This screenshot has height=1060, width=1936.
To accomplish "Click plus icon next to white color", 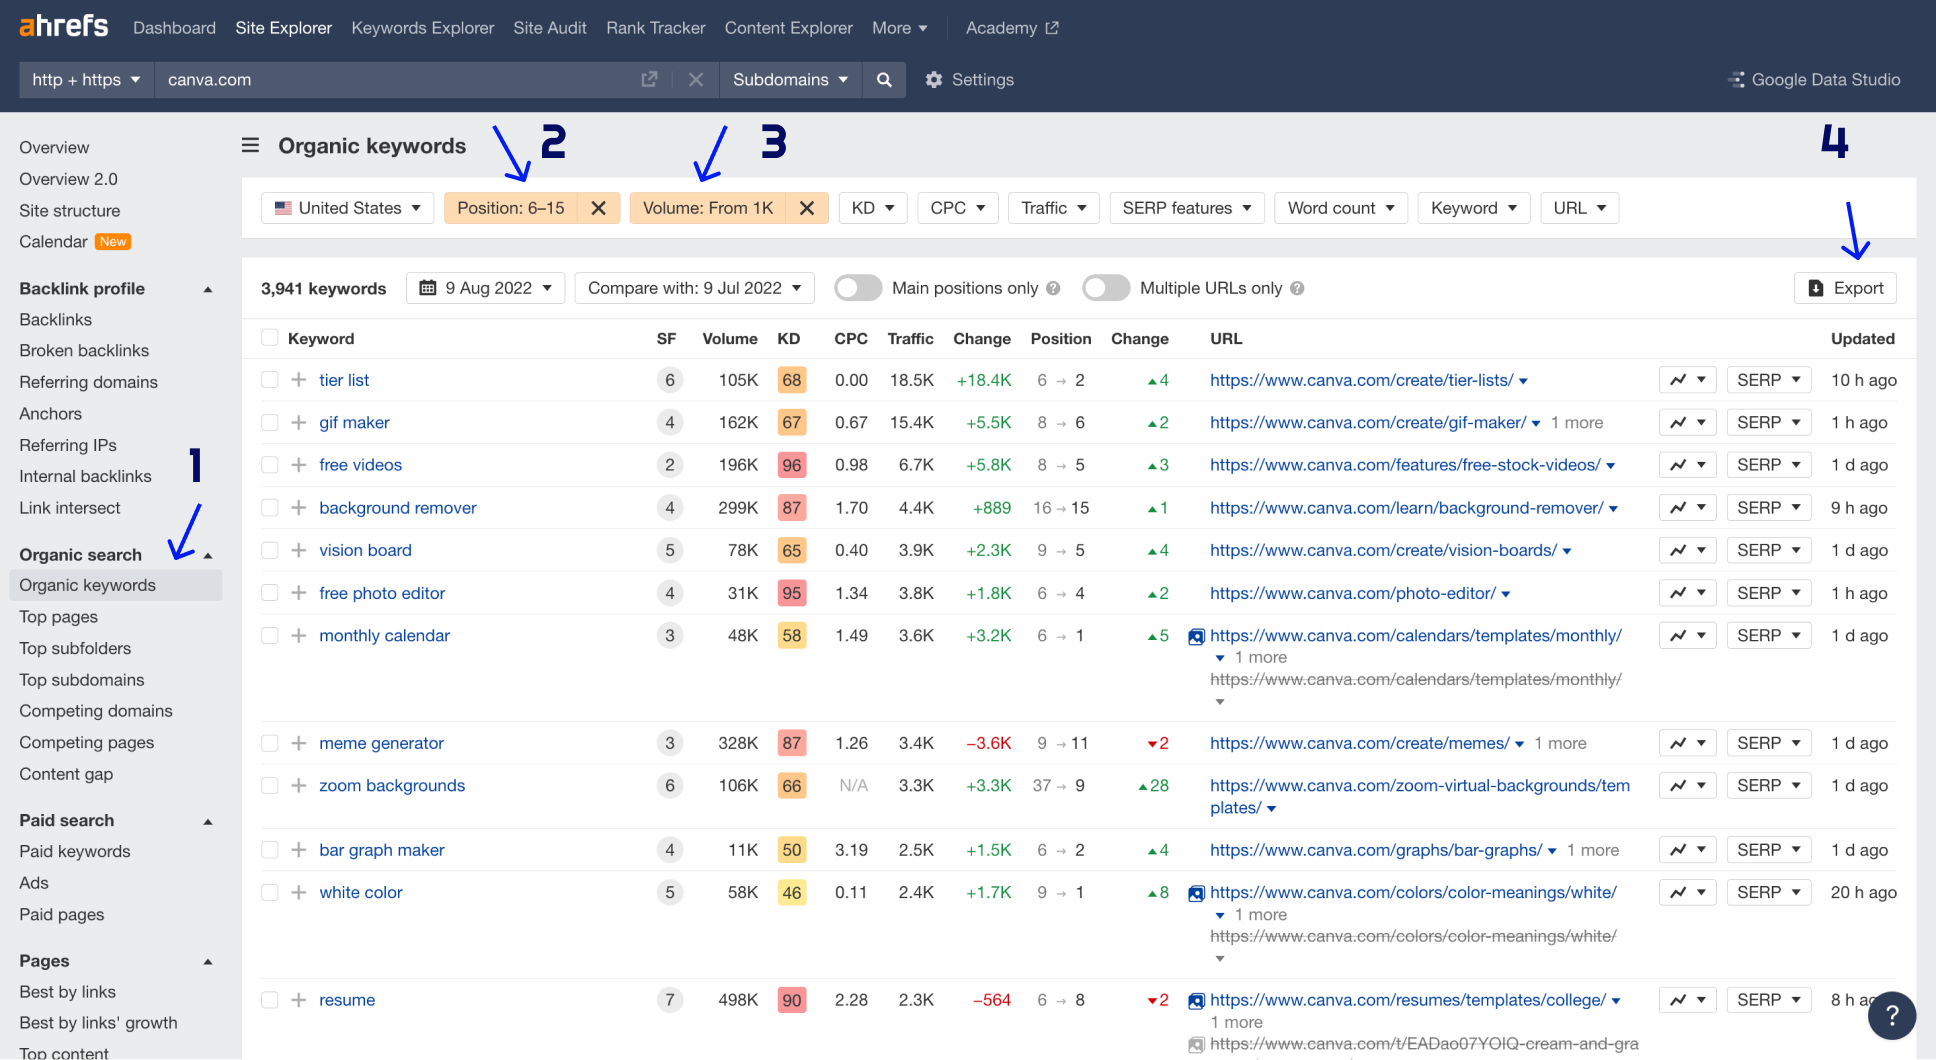I will (x=298, y=893).
